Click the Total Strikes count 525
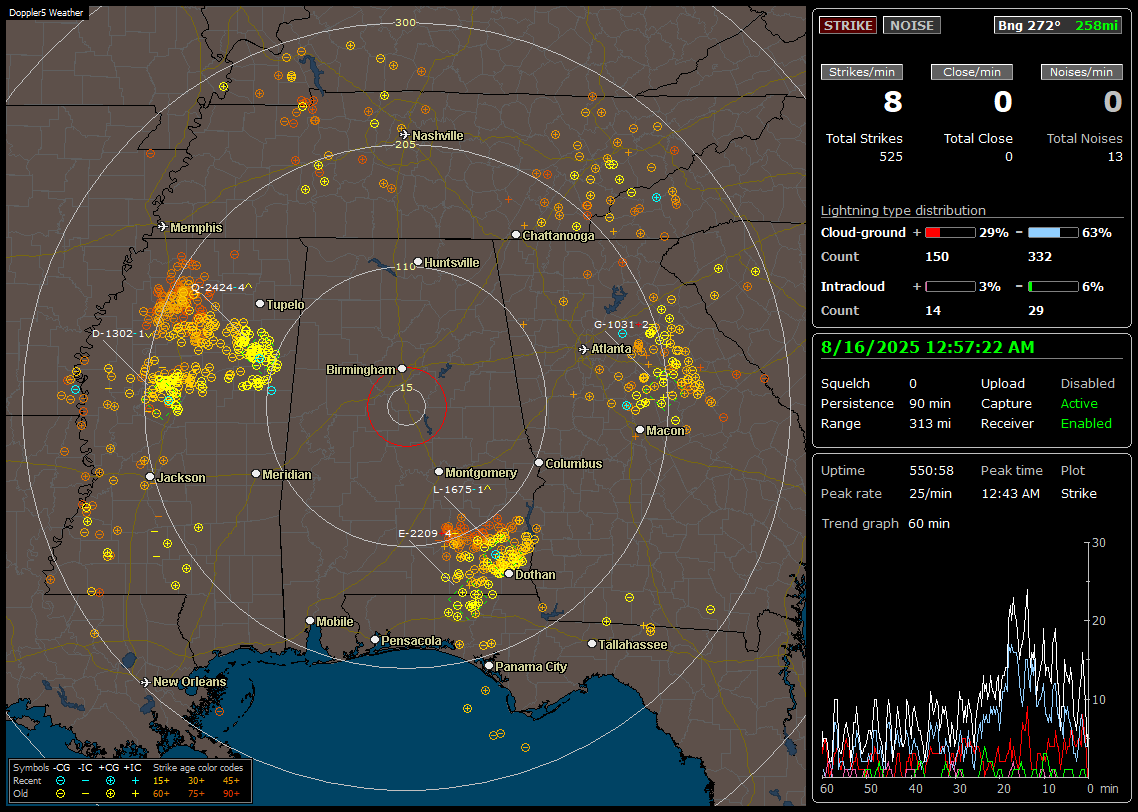The width and height of the screenshot is (1138, 812). [891, 157]
